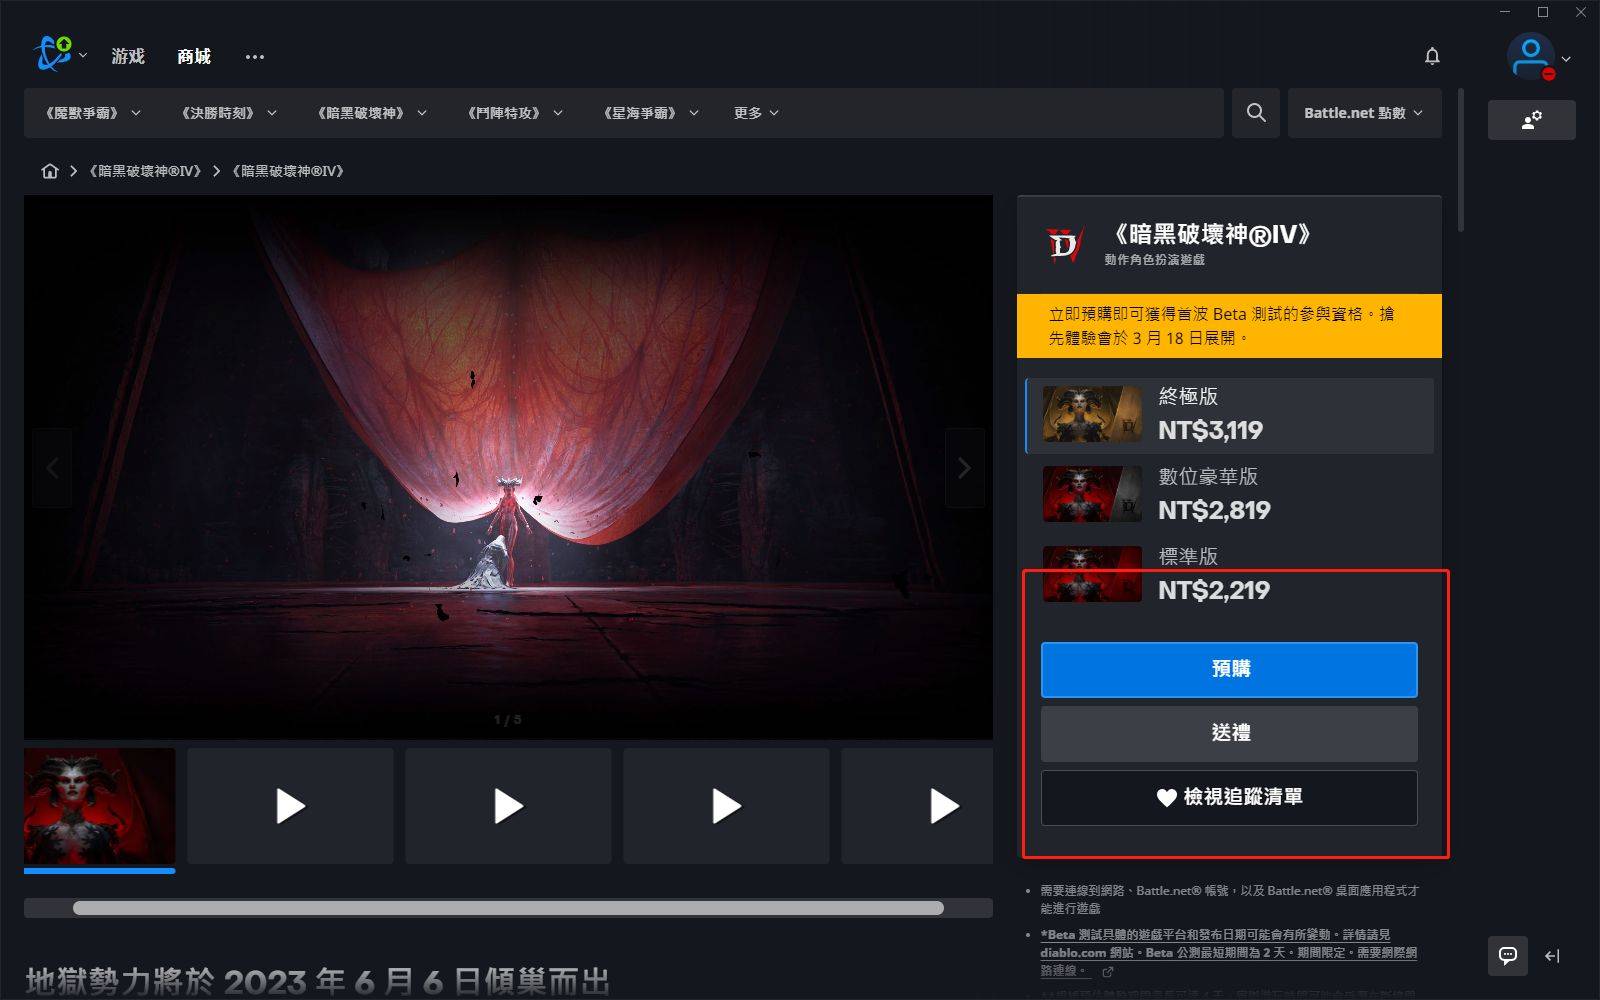1600x1000 pixels.
Task: Open the notifications bell
Action: [1432, 57]
